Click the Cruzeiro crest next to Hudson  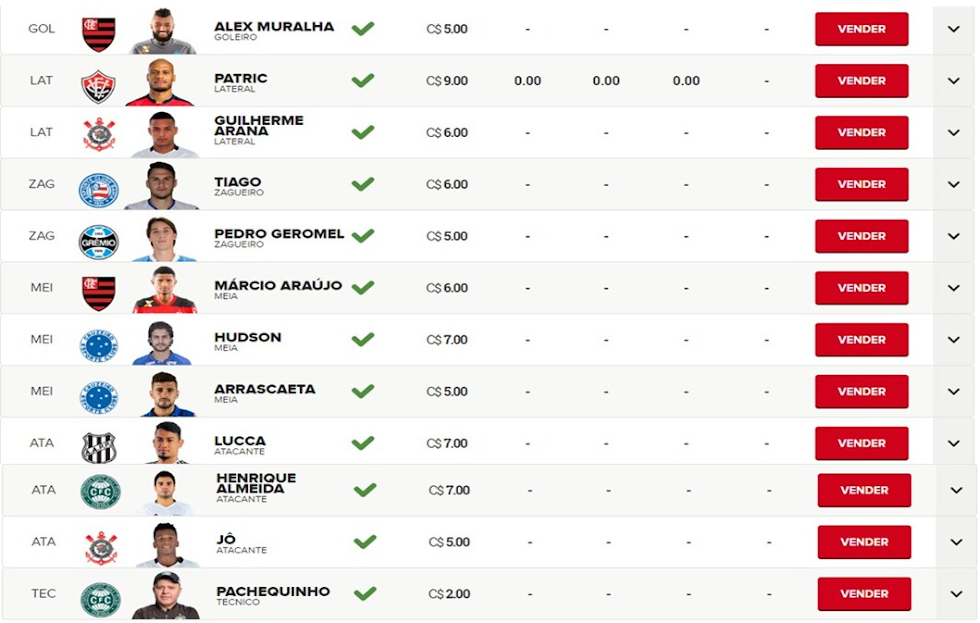(x=99, y=346)
